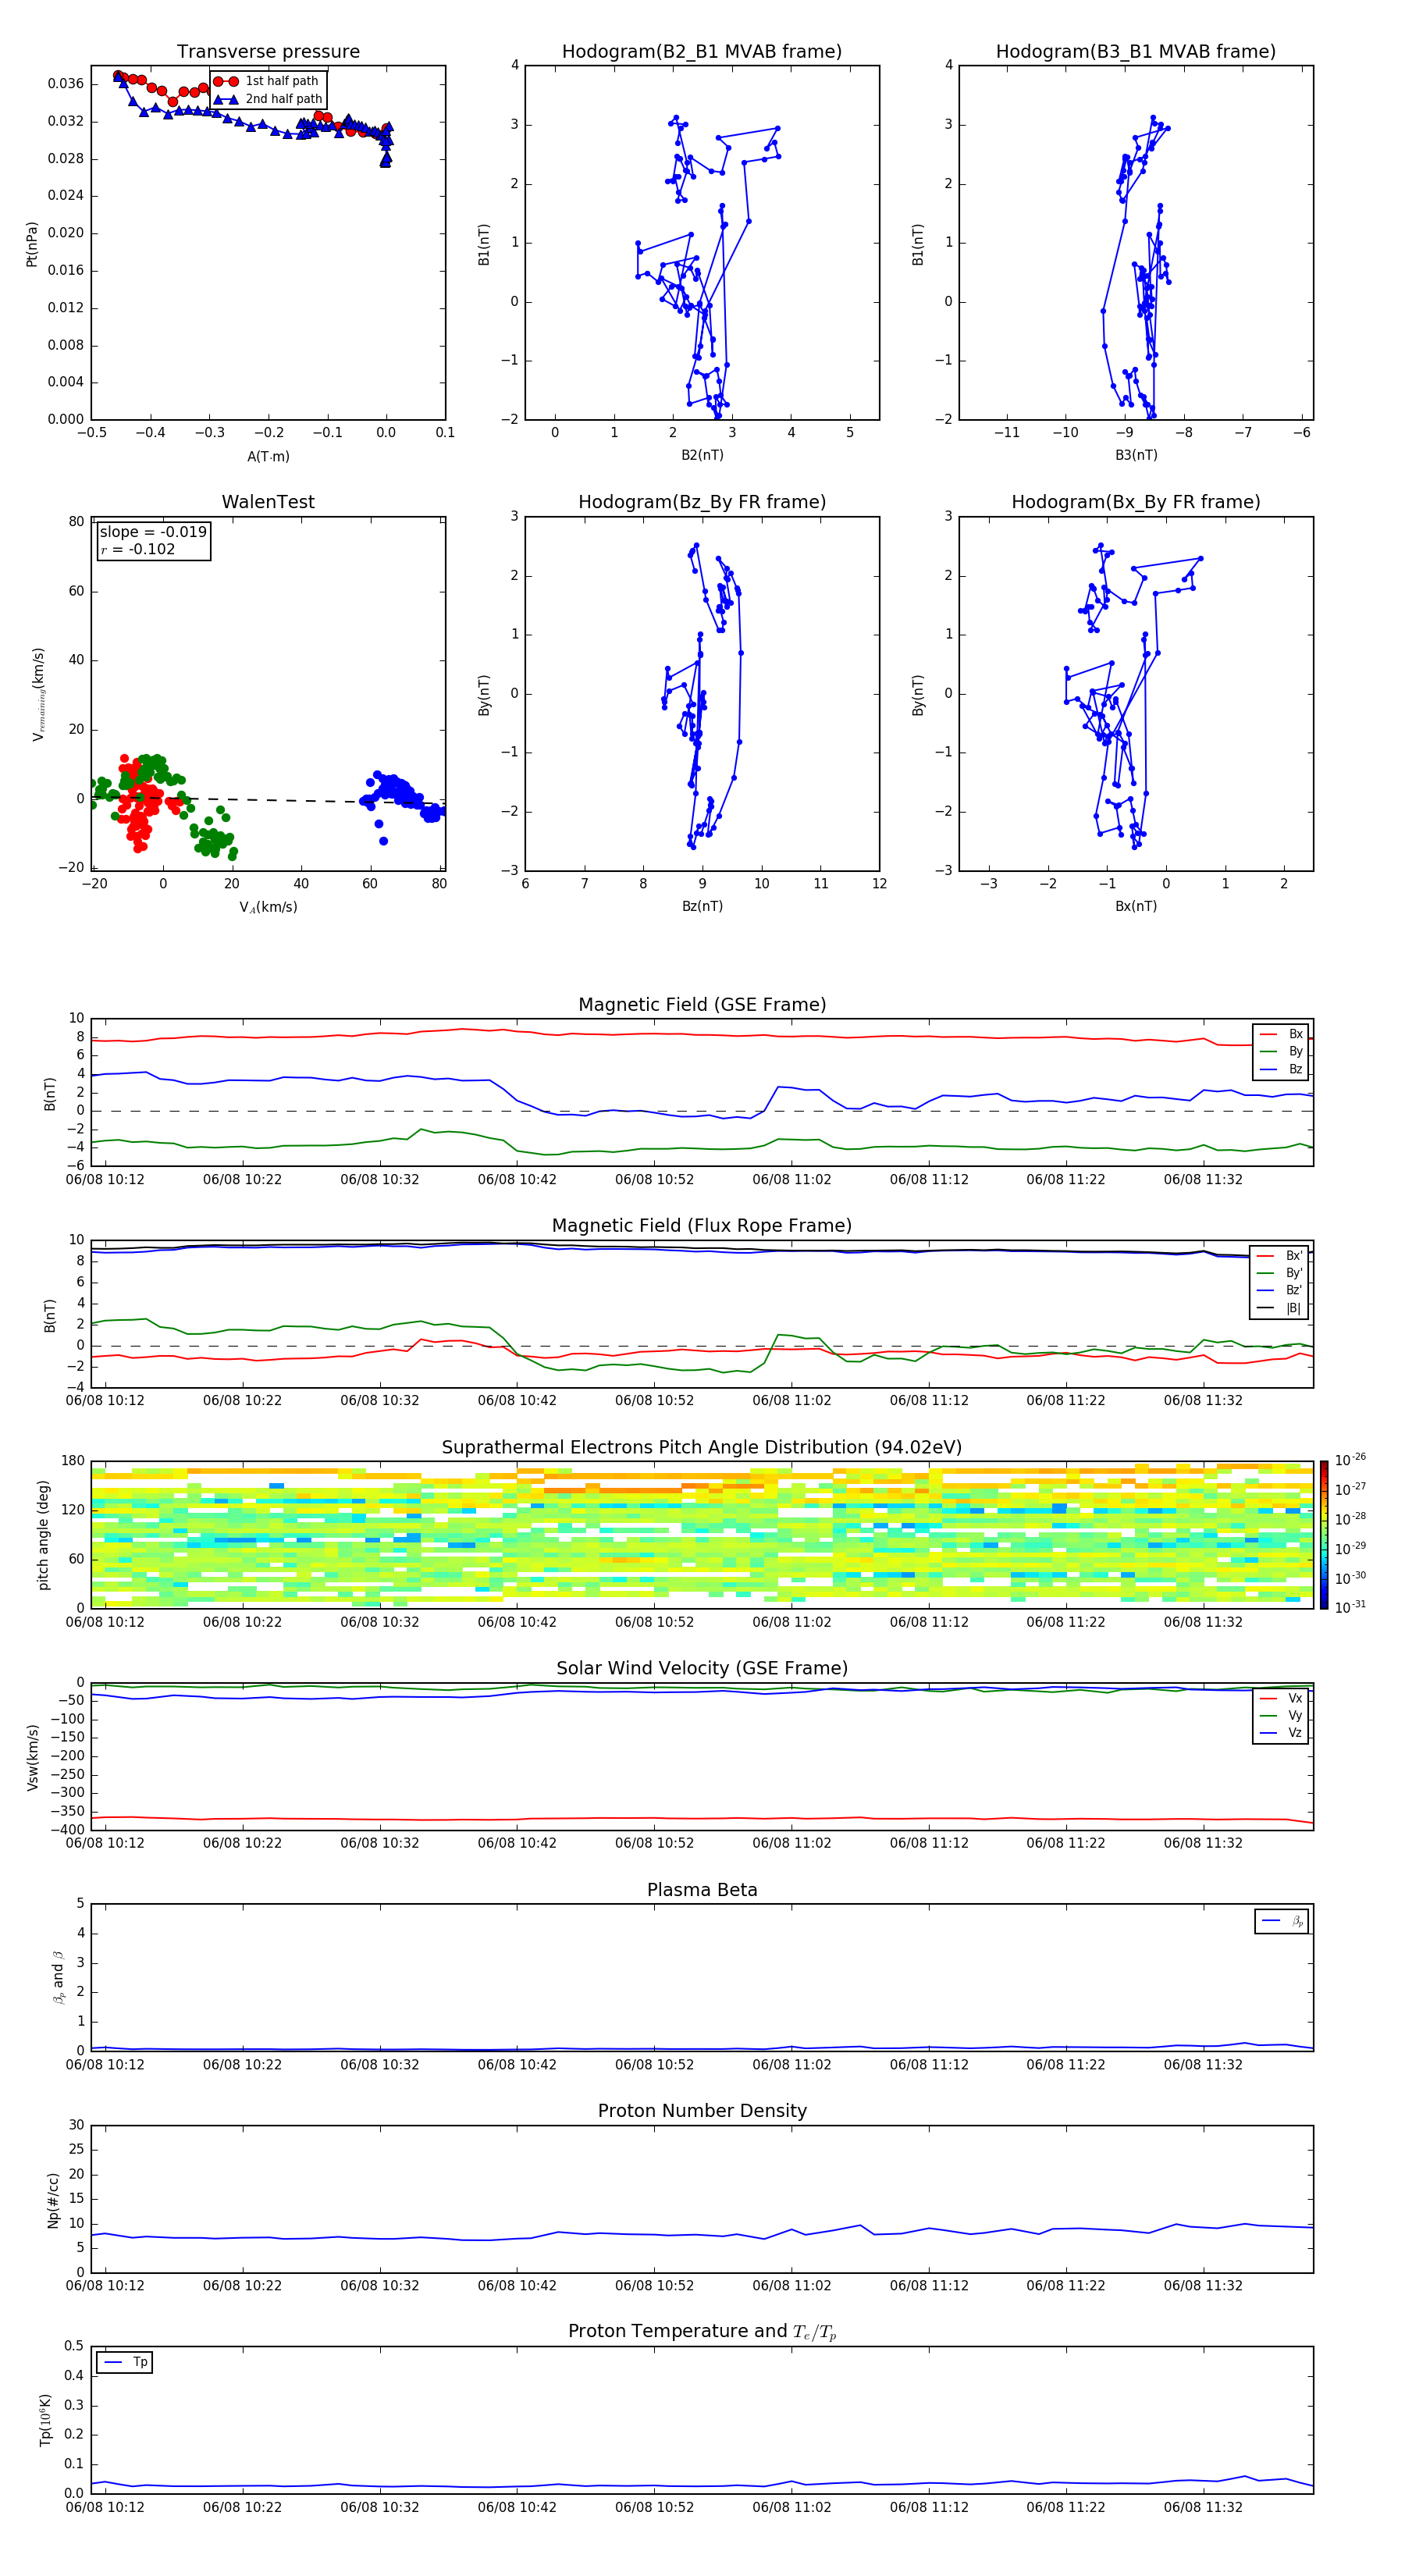Screen dimensions: 1405x2576
Task: Click the 'Bx(nT)' x-axis label
Action: (x=1136, y=906)
